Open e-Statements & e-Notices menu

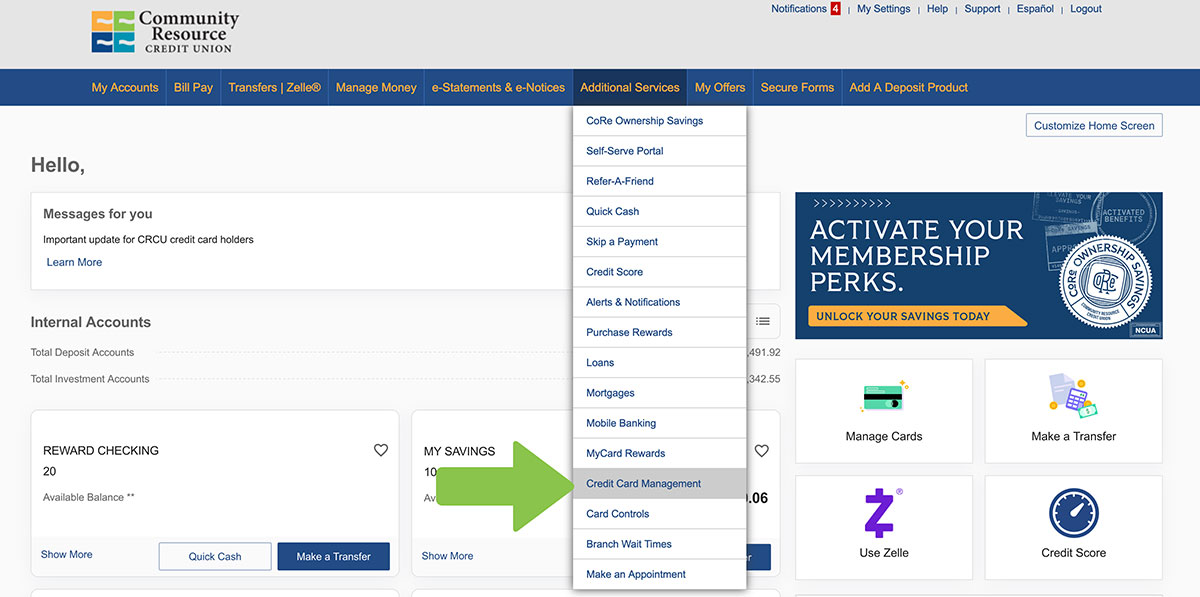click(x=498, y=88)
